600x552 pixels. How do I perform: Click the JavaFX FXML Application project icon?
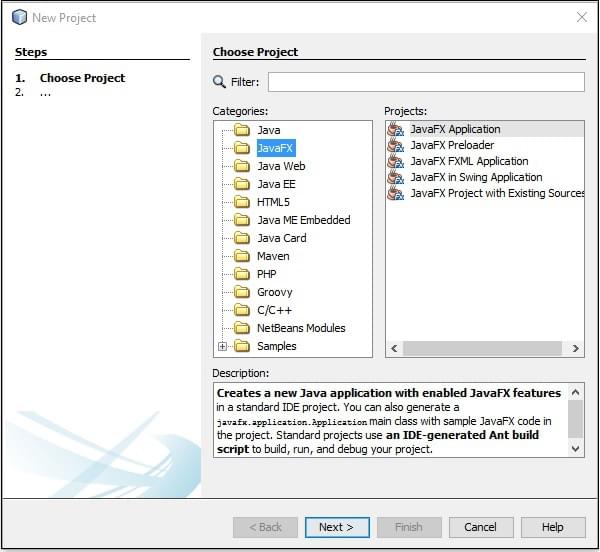click(396, 161)
